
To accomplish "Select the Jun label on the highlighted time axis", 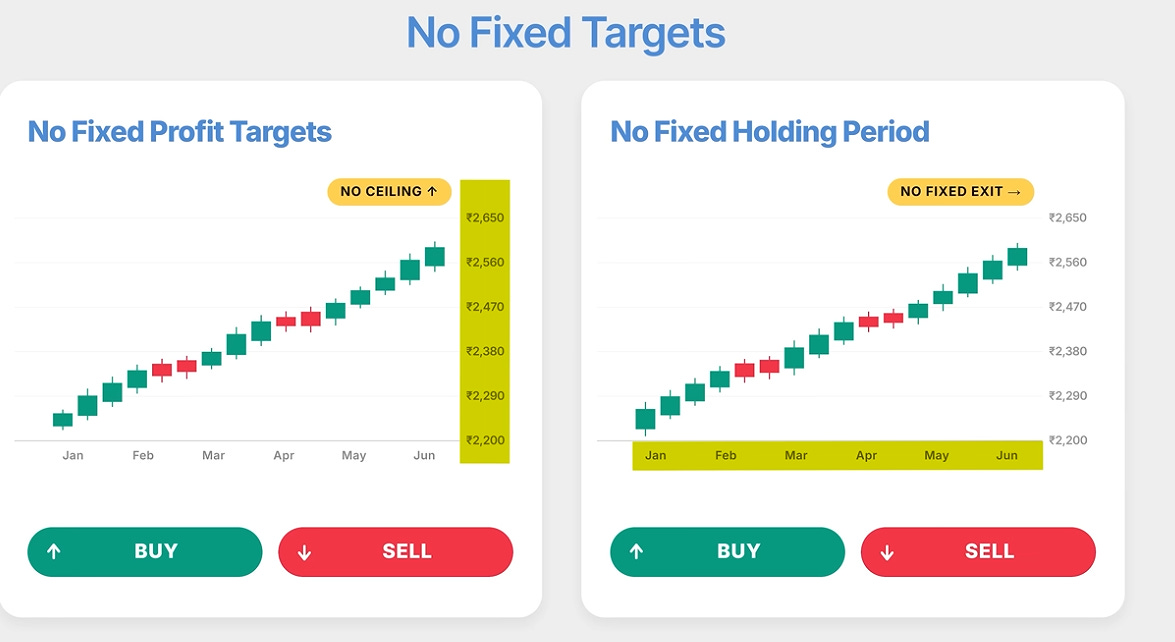I will click(1006, 455).
